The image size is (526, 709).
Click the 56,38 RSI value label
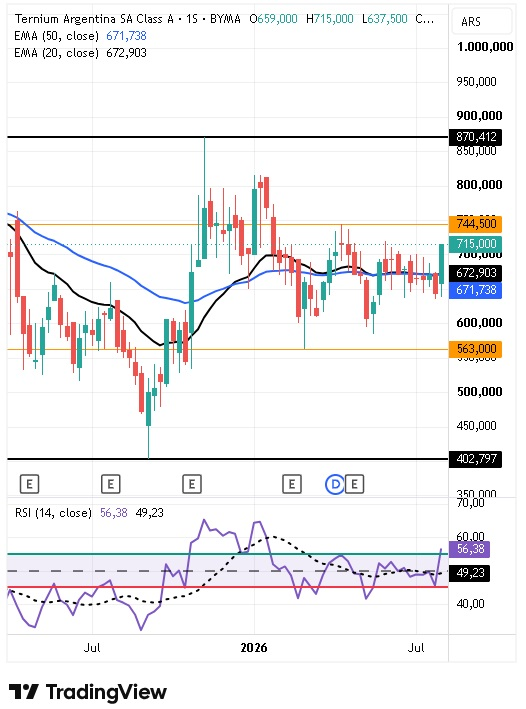pos(469,549)
